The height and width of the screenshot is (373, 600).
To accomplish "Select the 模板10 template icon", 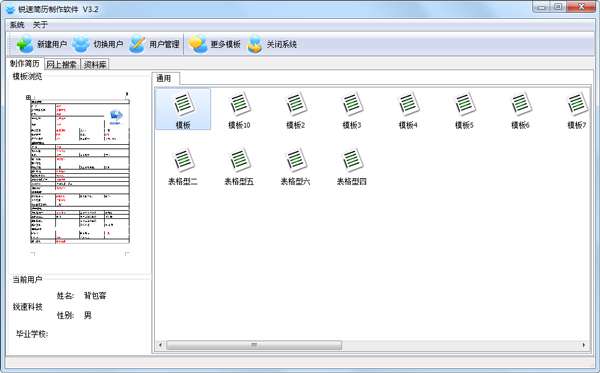I will click(x=239, y=104).
